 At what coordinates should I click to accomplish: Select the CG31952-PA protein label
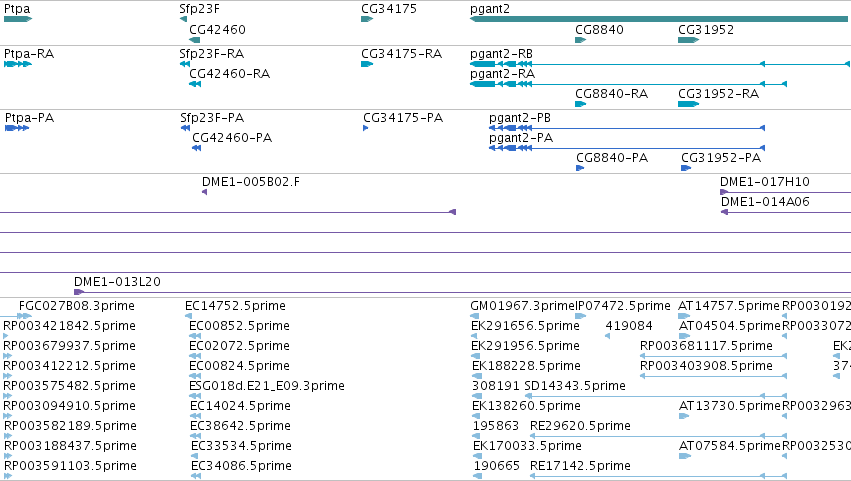(721, 158)
